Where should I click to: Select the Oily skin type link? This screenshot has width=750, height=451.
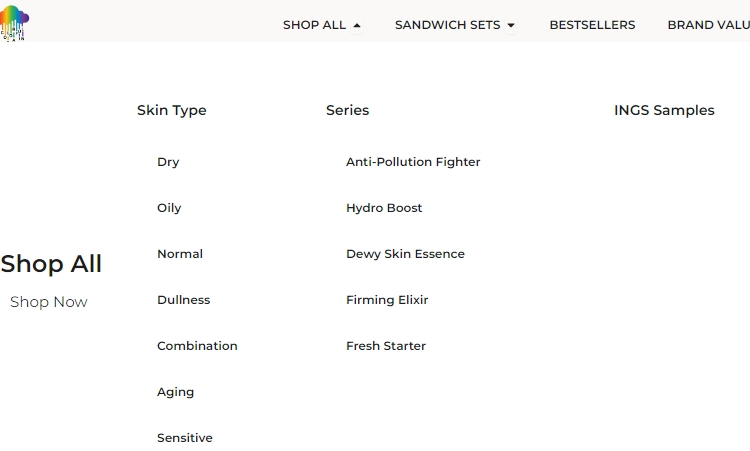169,208
